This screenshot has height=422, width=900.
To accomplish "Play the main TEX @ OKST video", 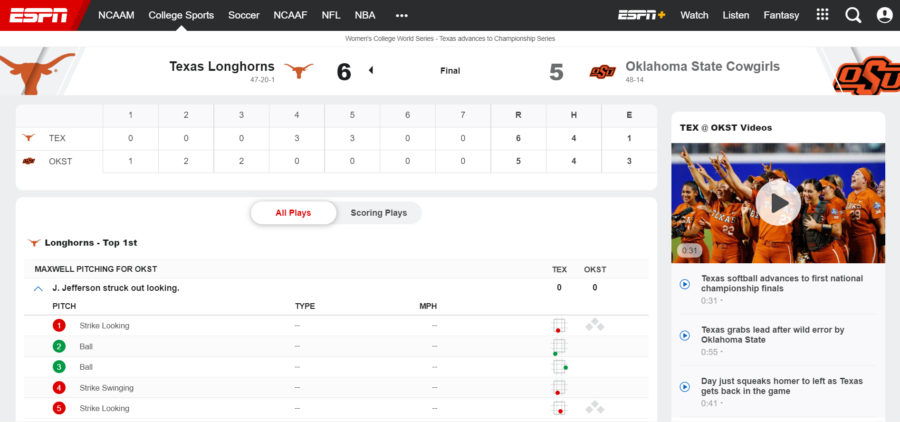I will 778,203.
